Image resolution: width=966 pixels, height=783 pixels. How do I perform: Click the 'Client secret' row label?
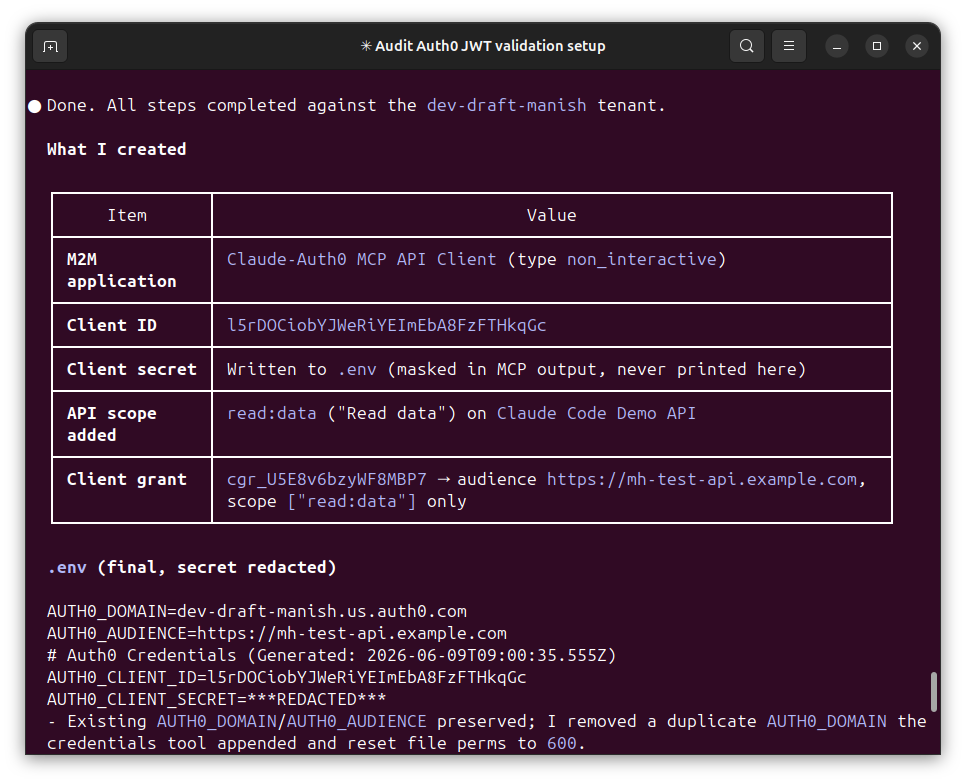pos(131,369)
